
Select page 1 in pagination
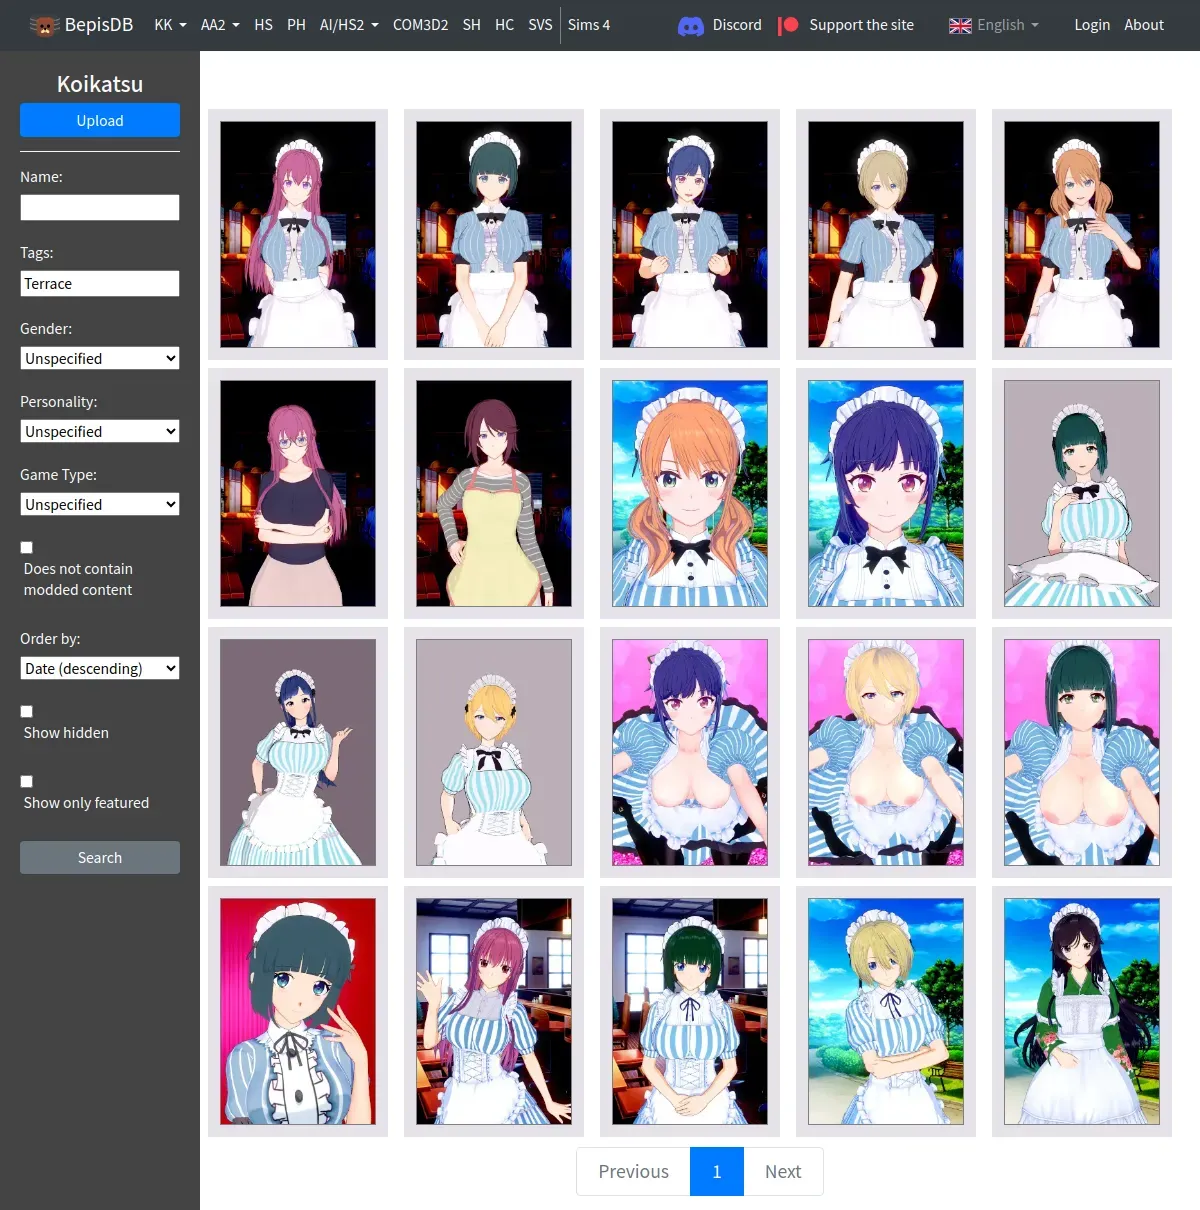(x=717, y=1171)
